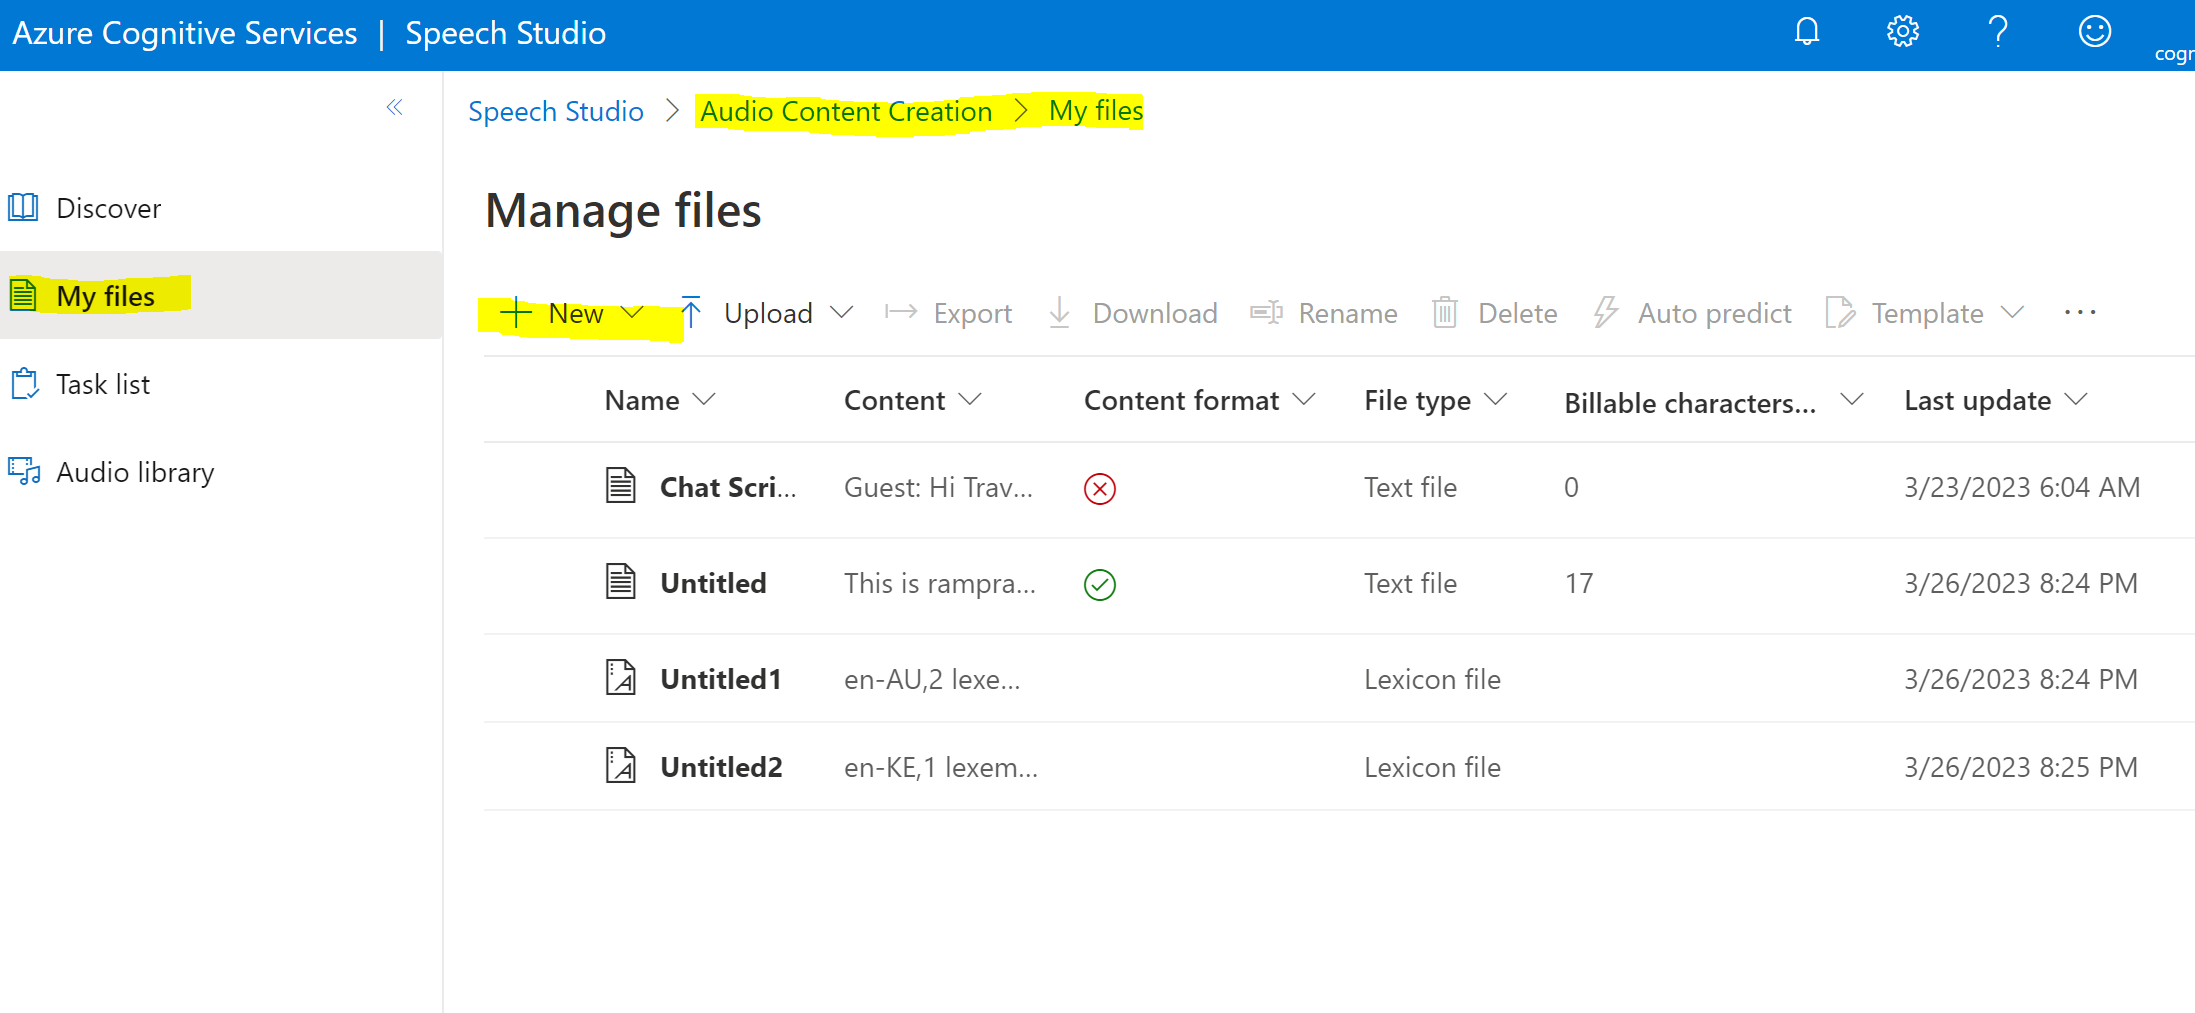Click the billable characters value 17
Image resolution: width=2195 pixels, height=1013 pixels.
(x=1579, y=583)
